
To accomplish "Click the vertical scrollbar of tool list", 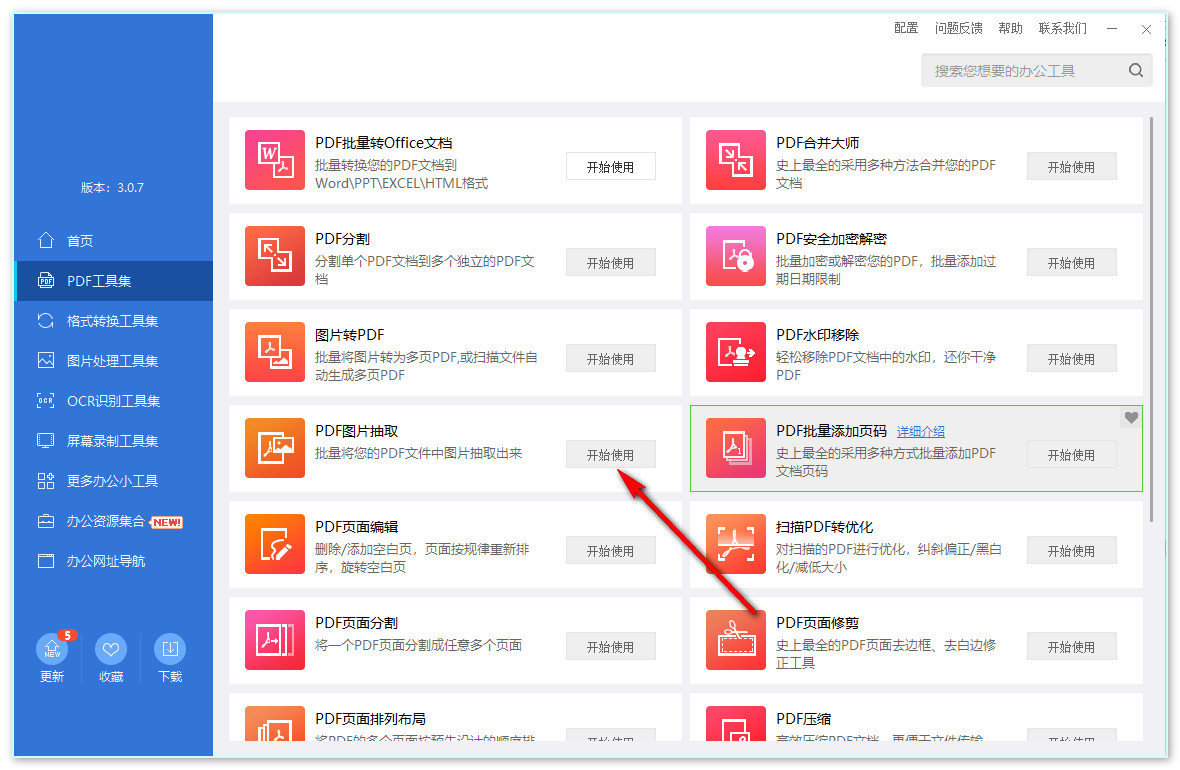I will 1151,320.
